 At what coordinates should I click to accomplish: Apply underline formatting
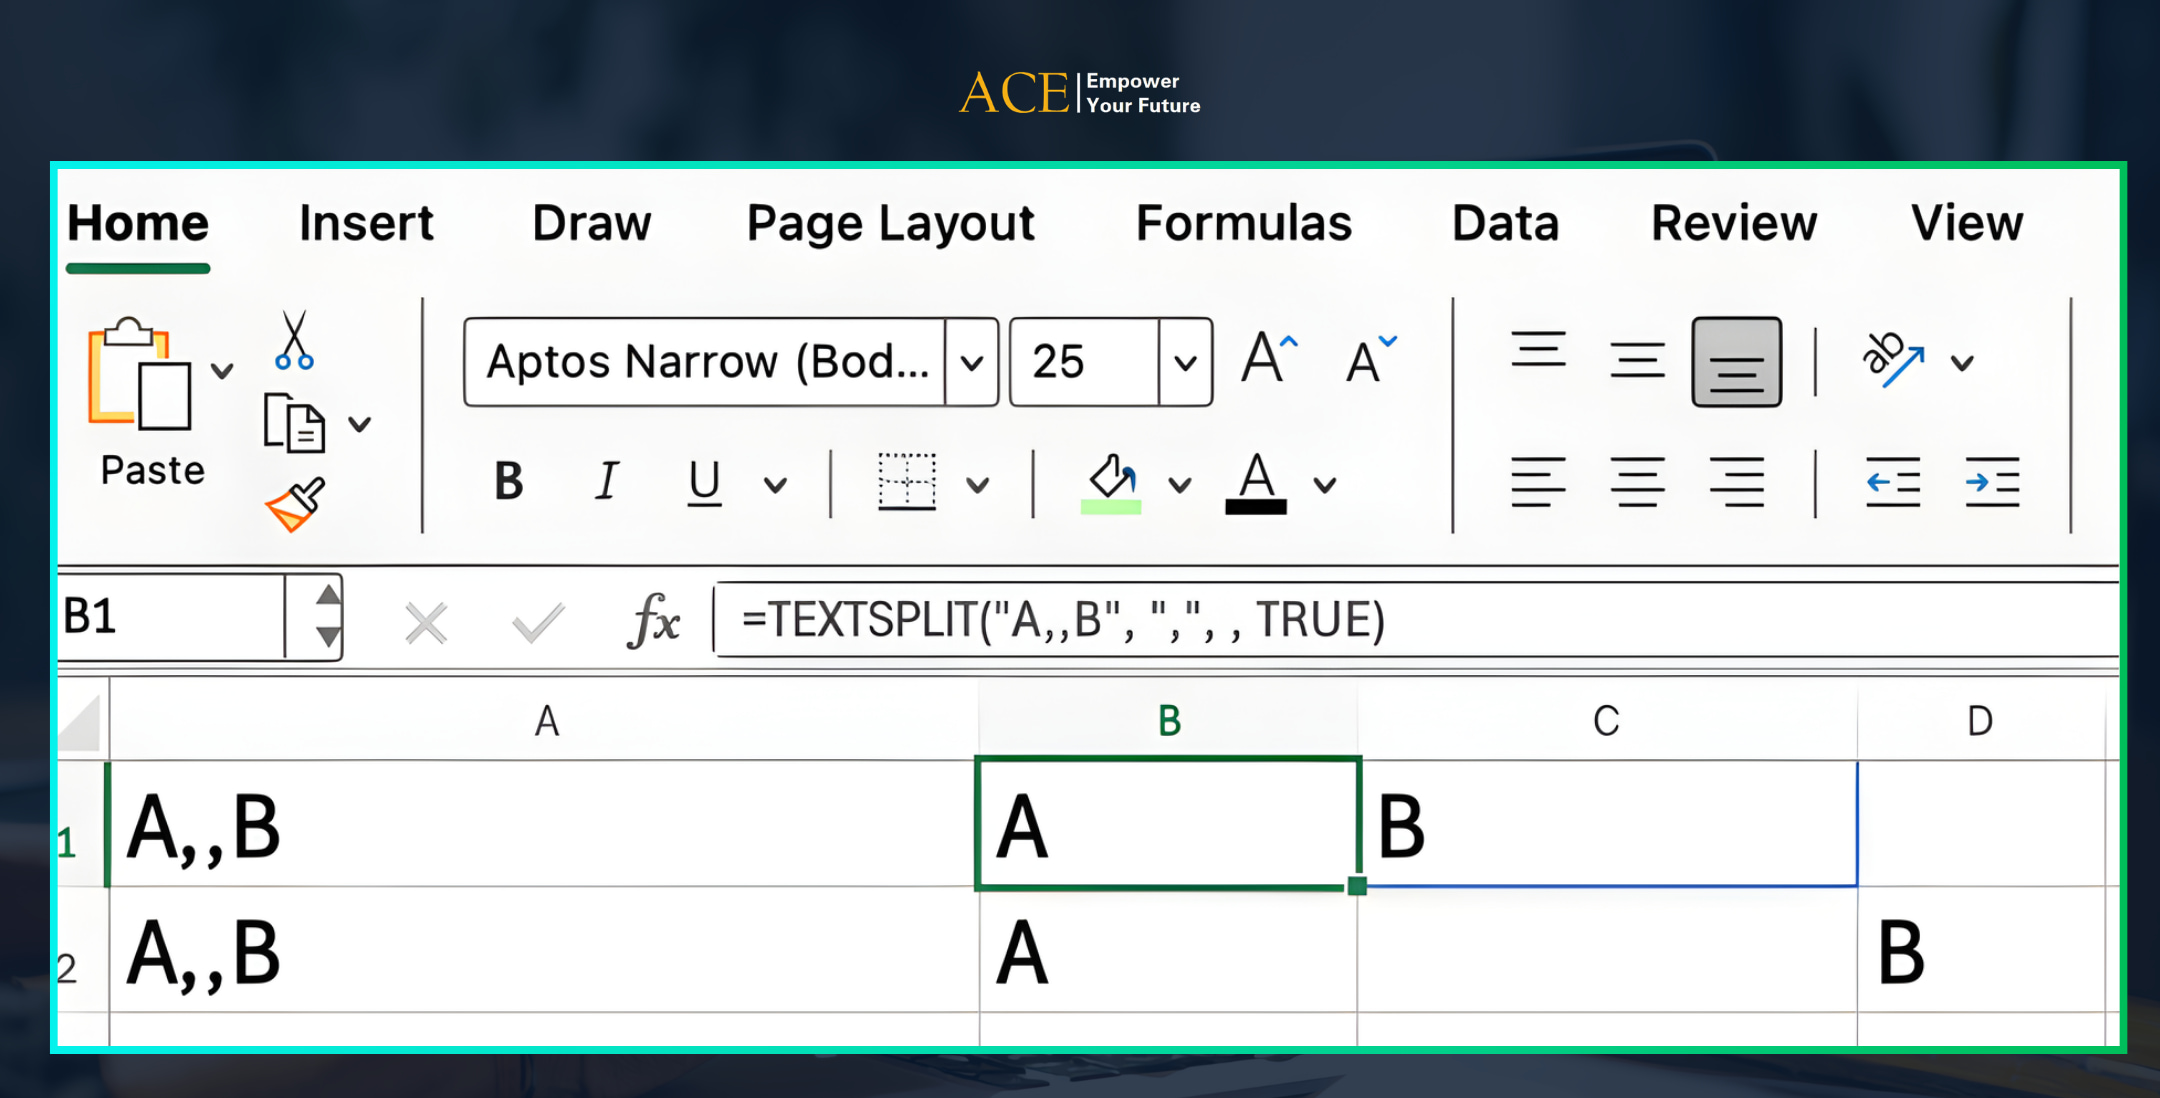click(704, 483)
